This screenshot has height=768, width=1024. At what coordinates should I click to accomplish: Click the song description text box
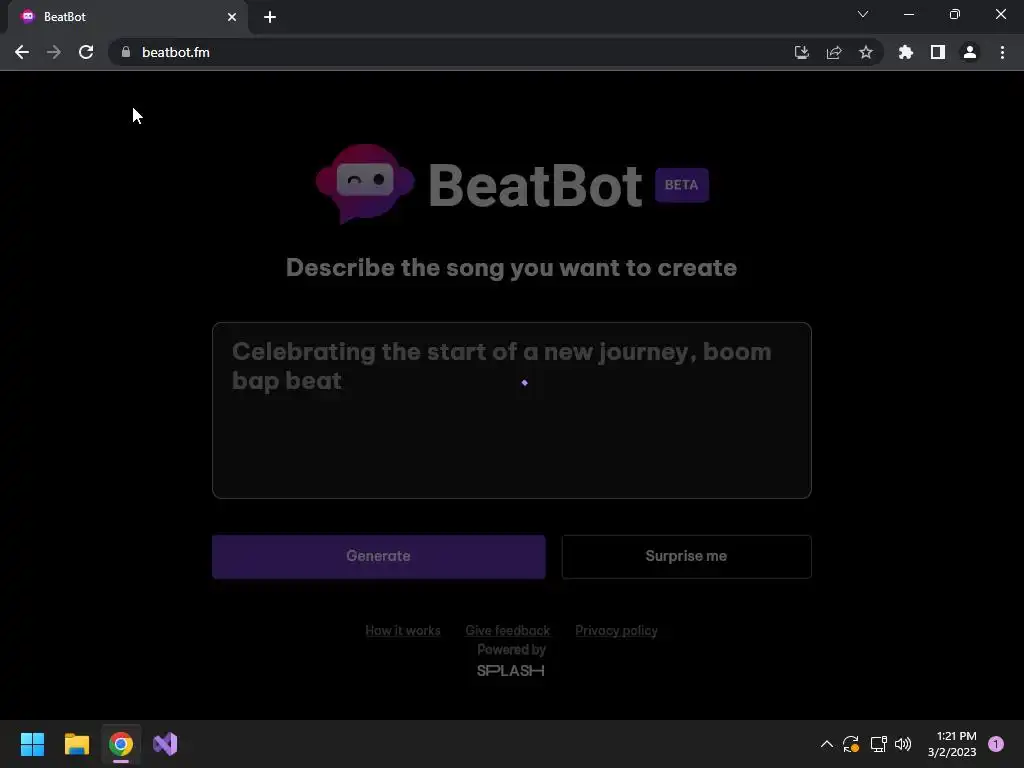pos(512,410)
